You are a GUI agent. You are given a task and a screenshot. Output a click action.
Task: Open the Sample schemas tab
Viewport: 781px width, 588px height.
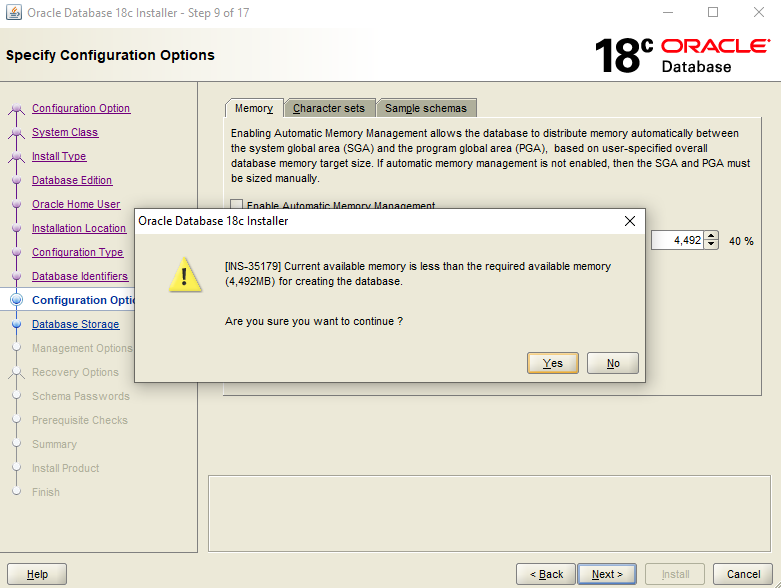(x=426, y=108)
